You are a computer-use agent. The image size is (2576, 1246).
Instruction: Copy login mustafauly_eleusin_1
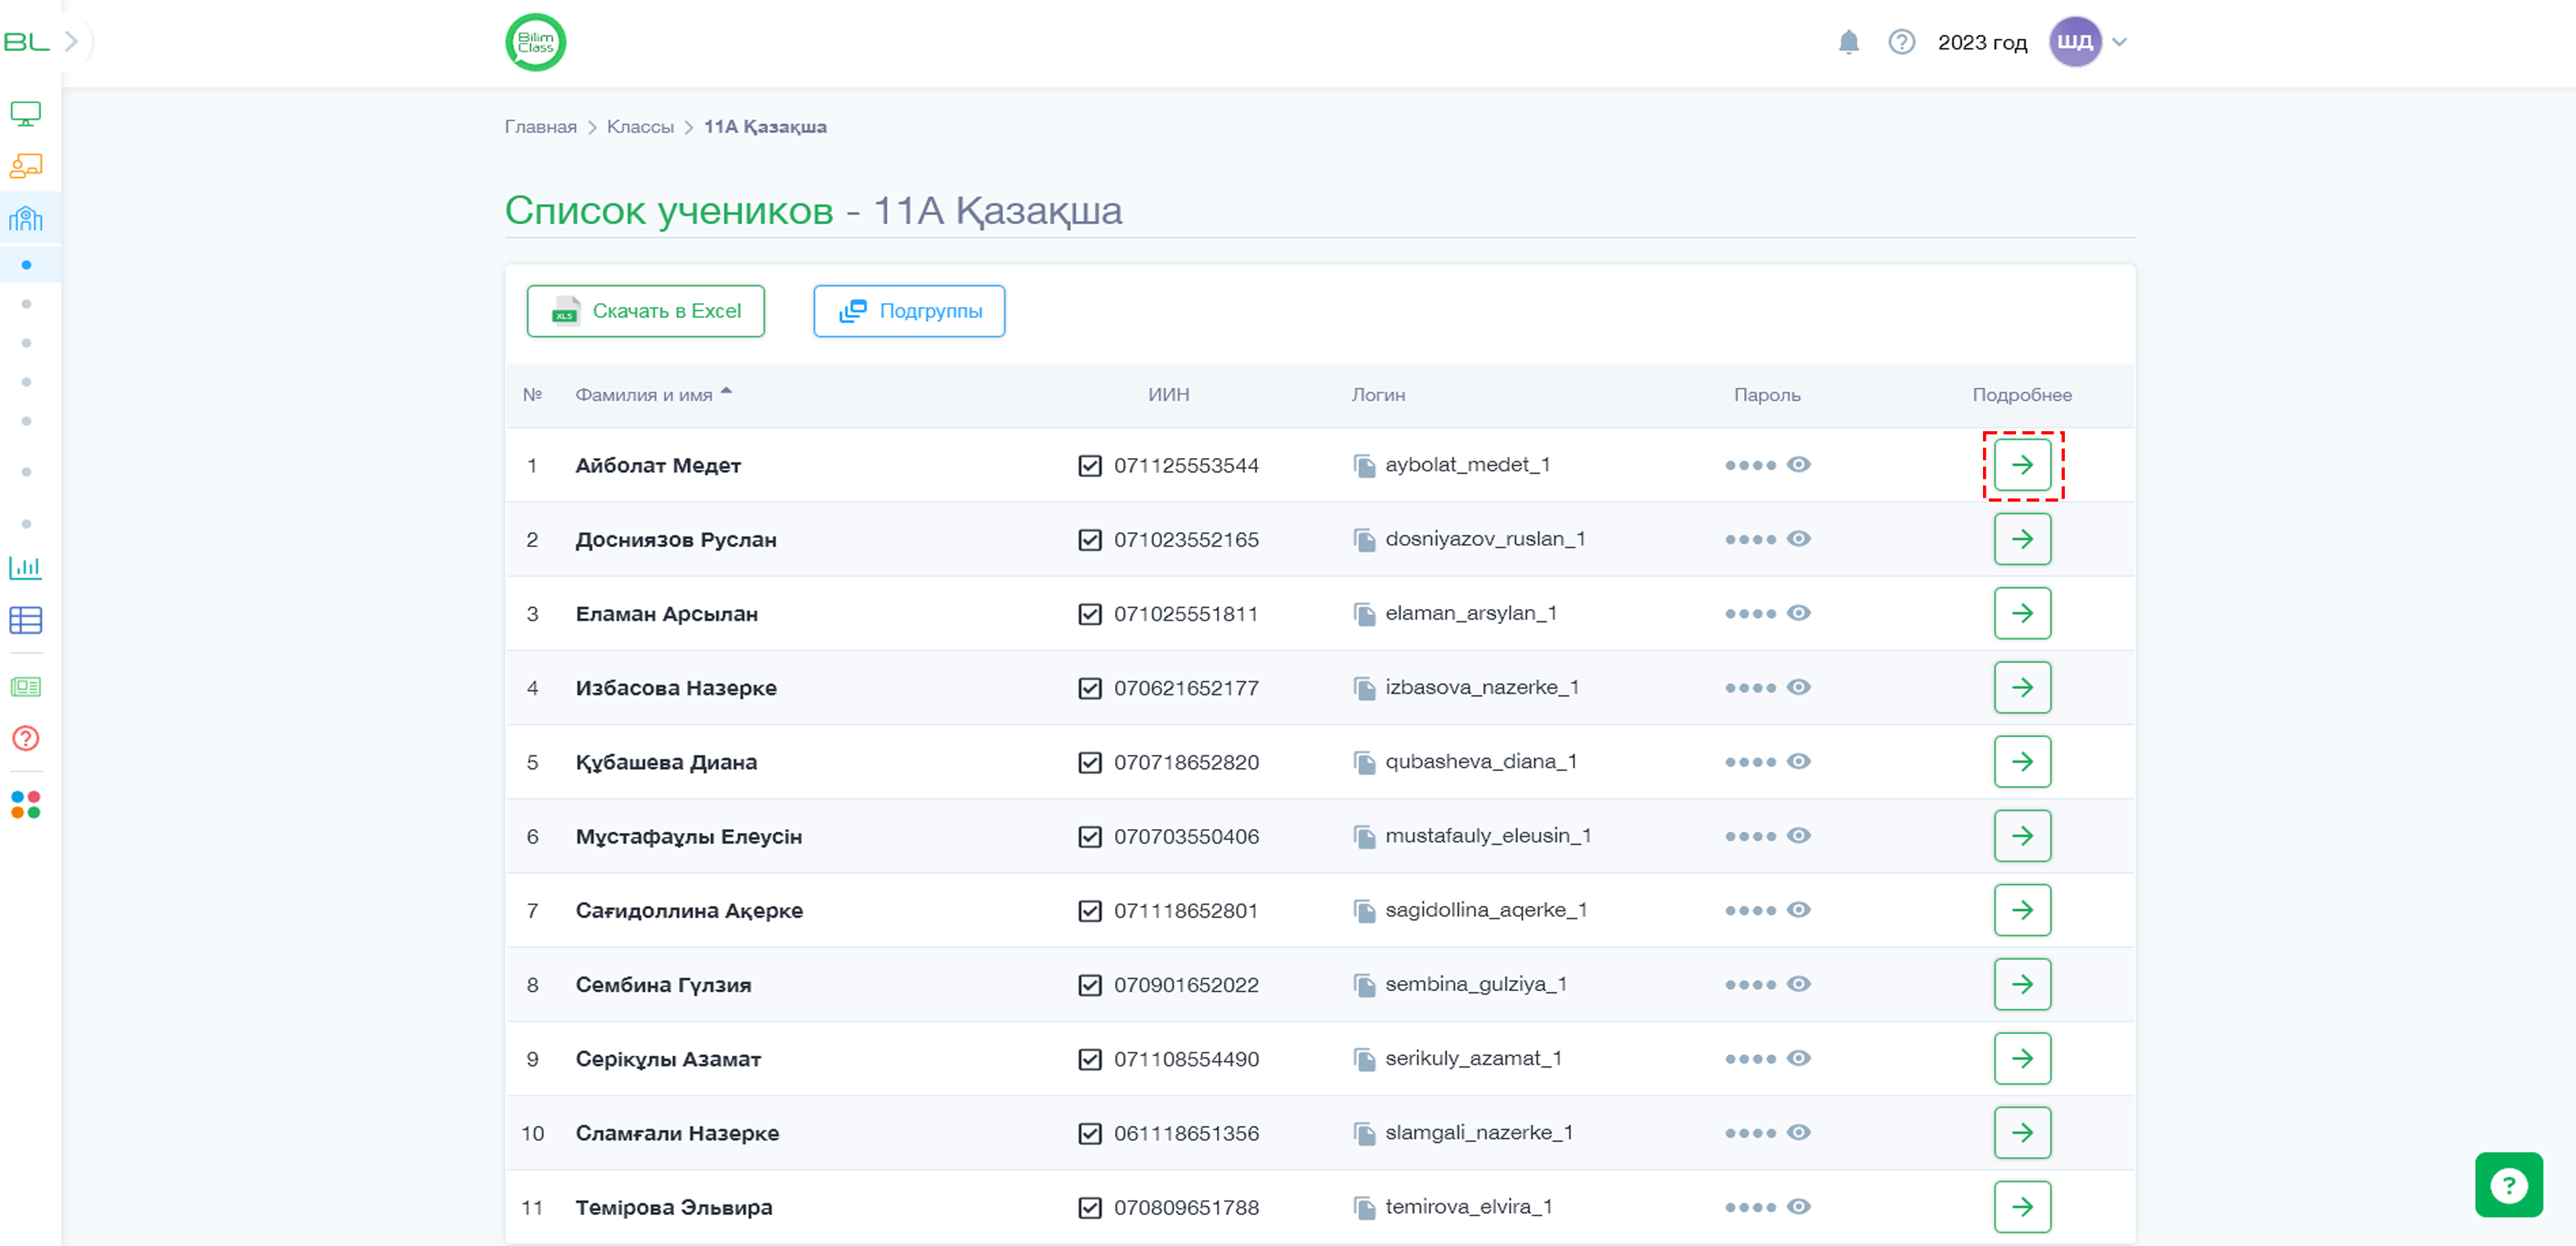click(x=1364, y=836)
